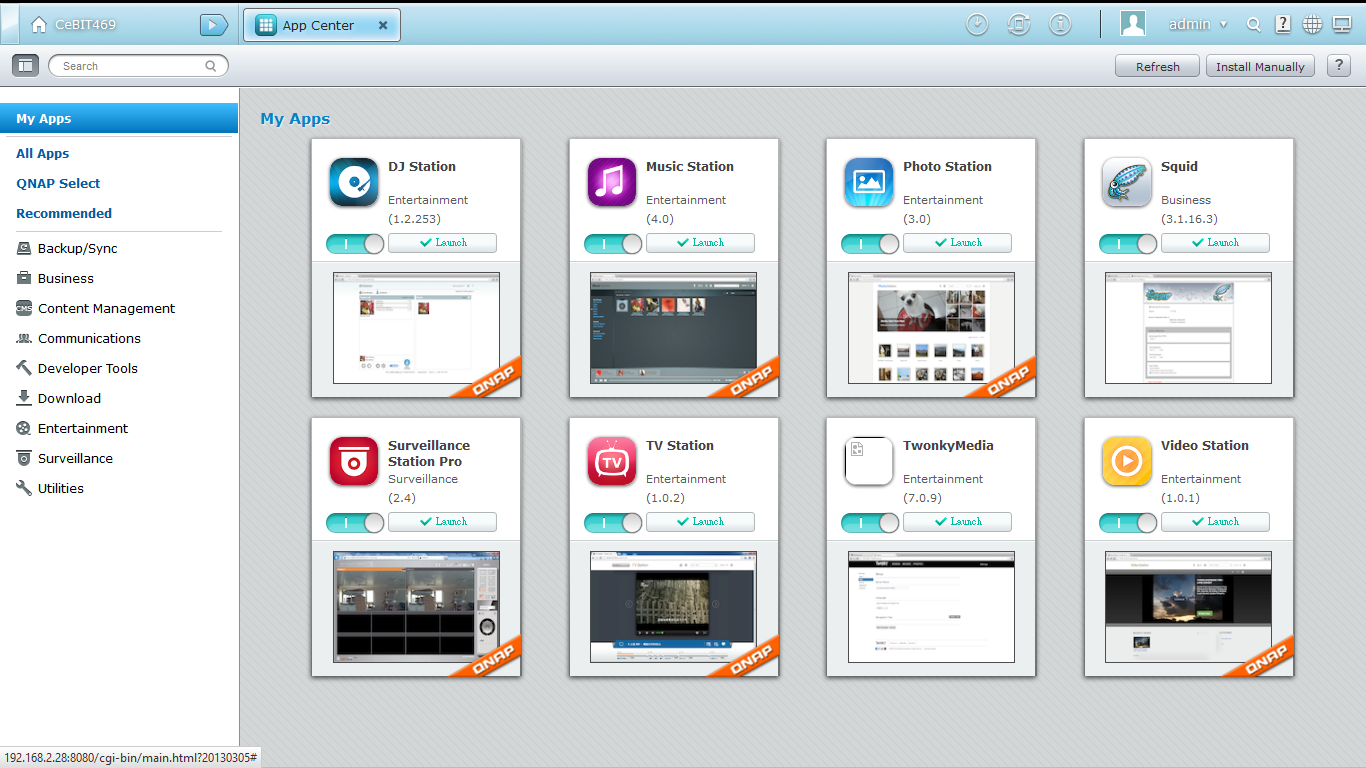This screenshot has height=768, width=1366.
Task: Open the TwonkyMedia screenshot thumbnail
Action: [x=931, y=607]
